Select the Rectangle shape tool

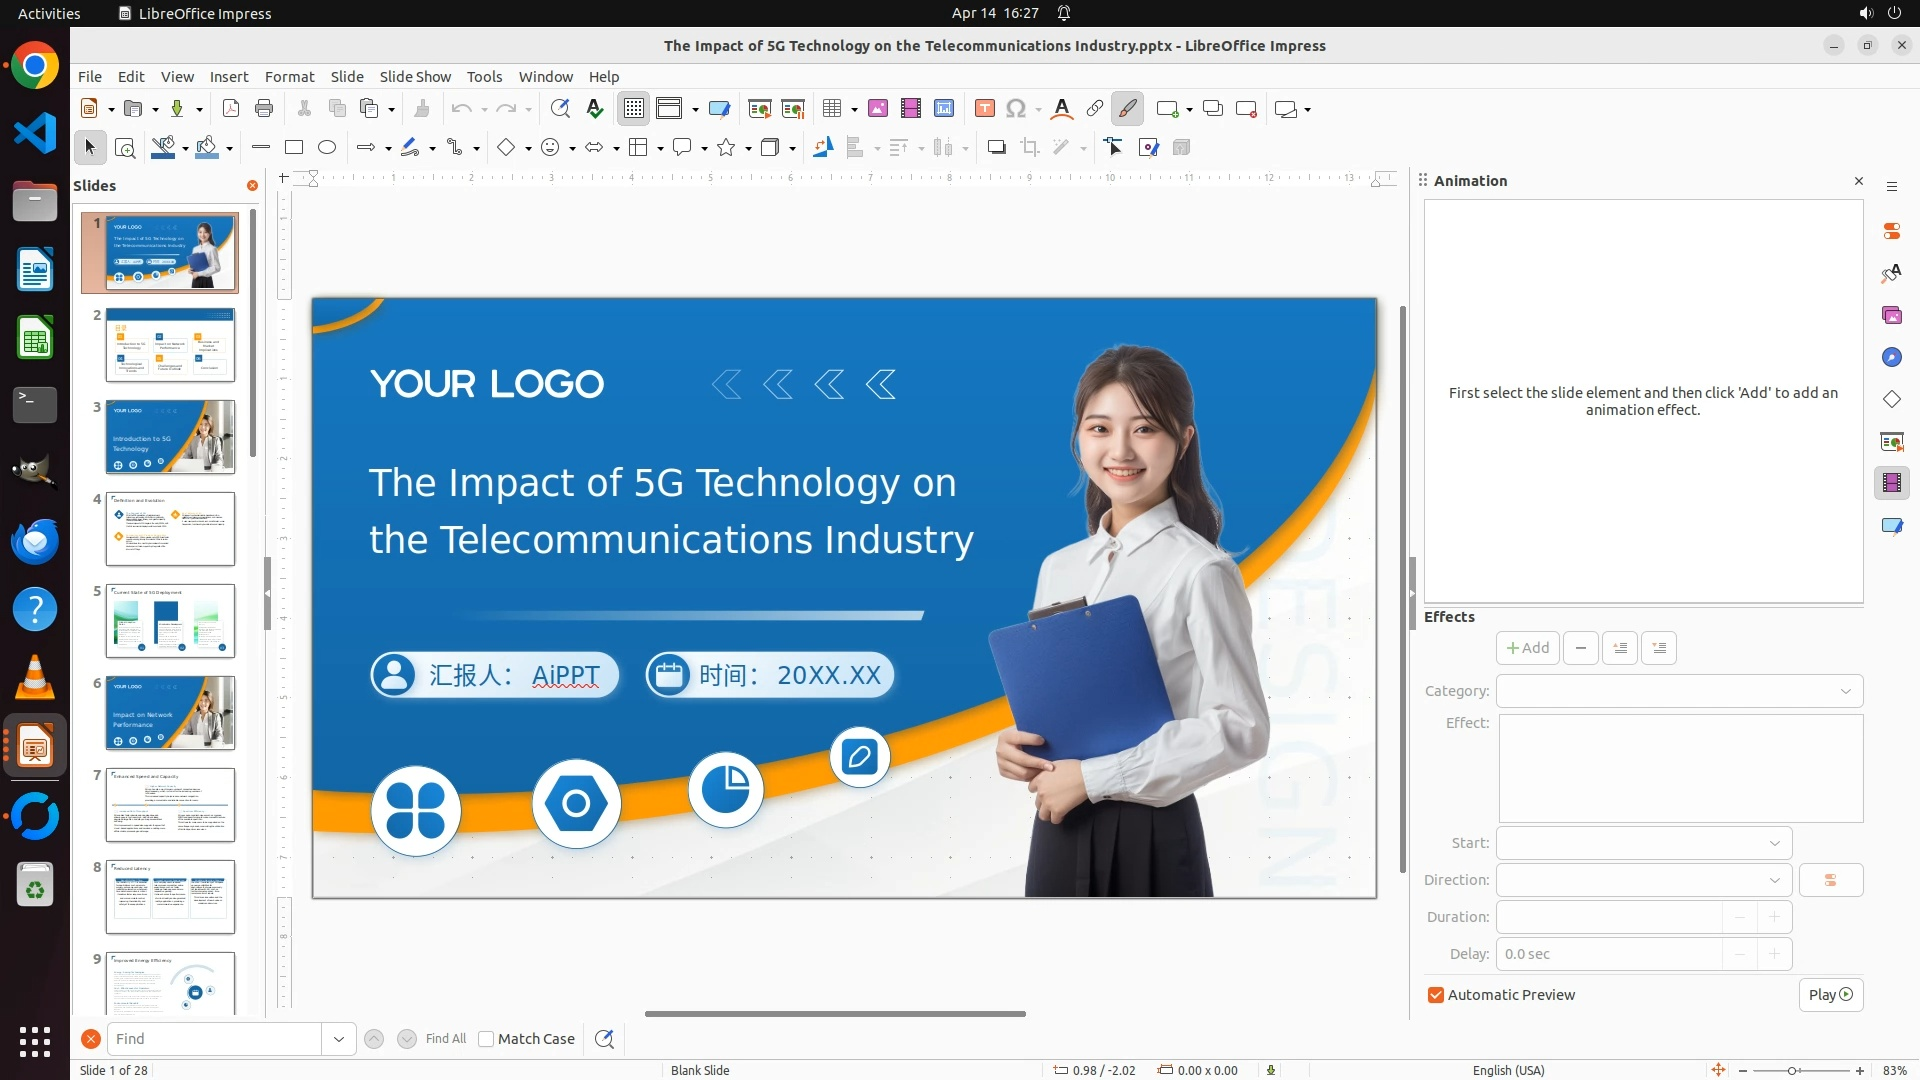(293, 148)
